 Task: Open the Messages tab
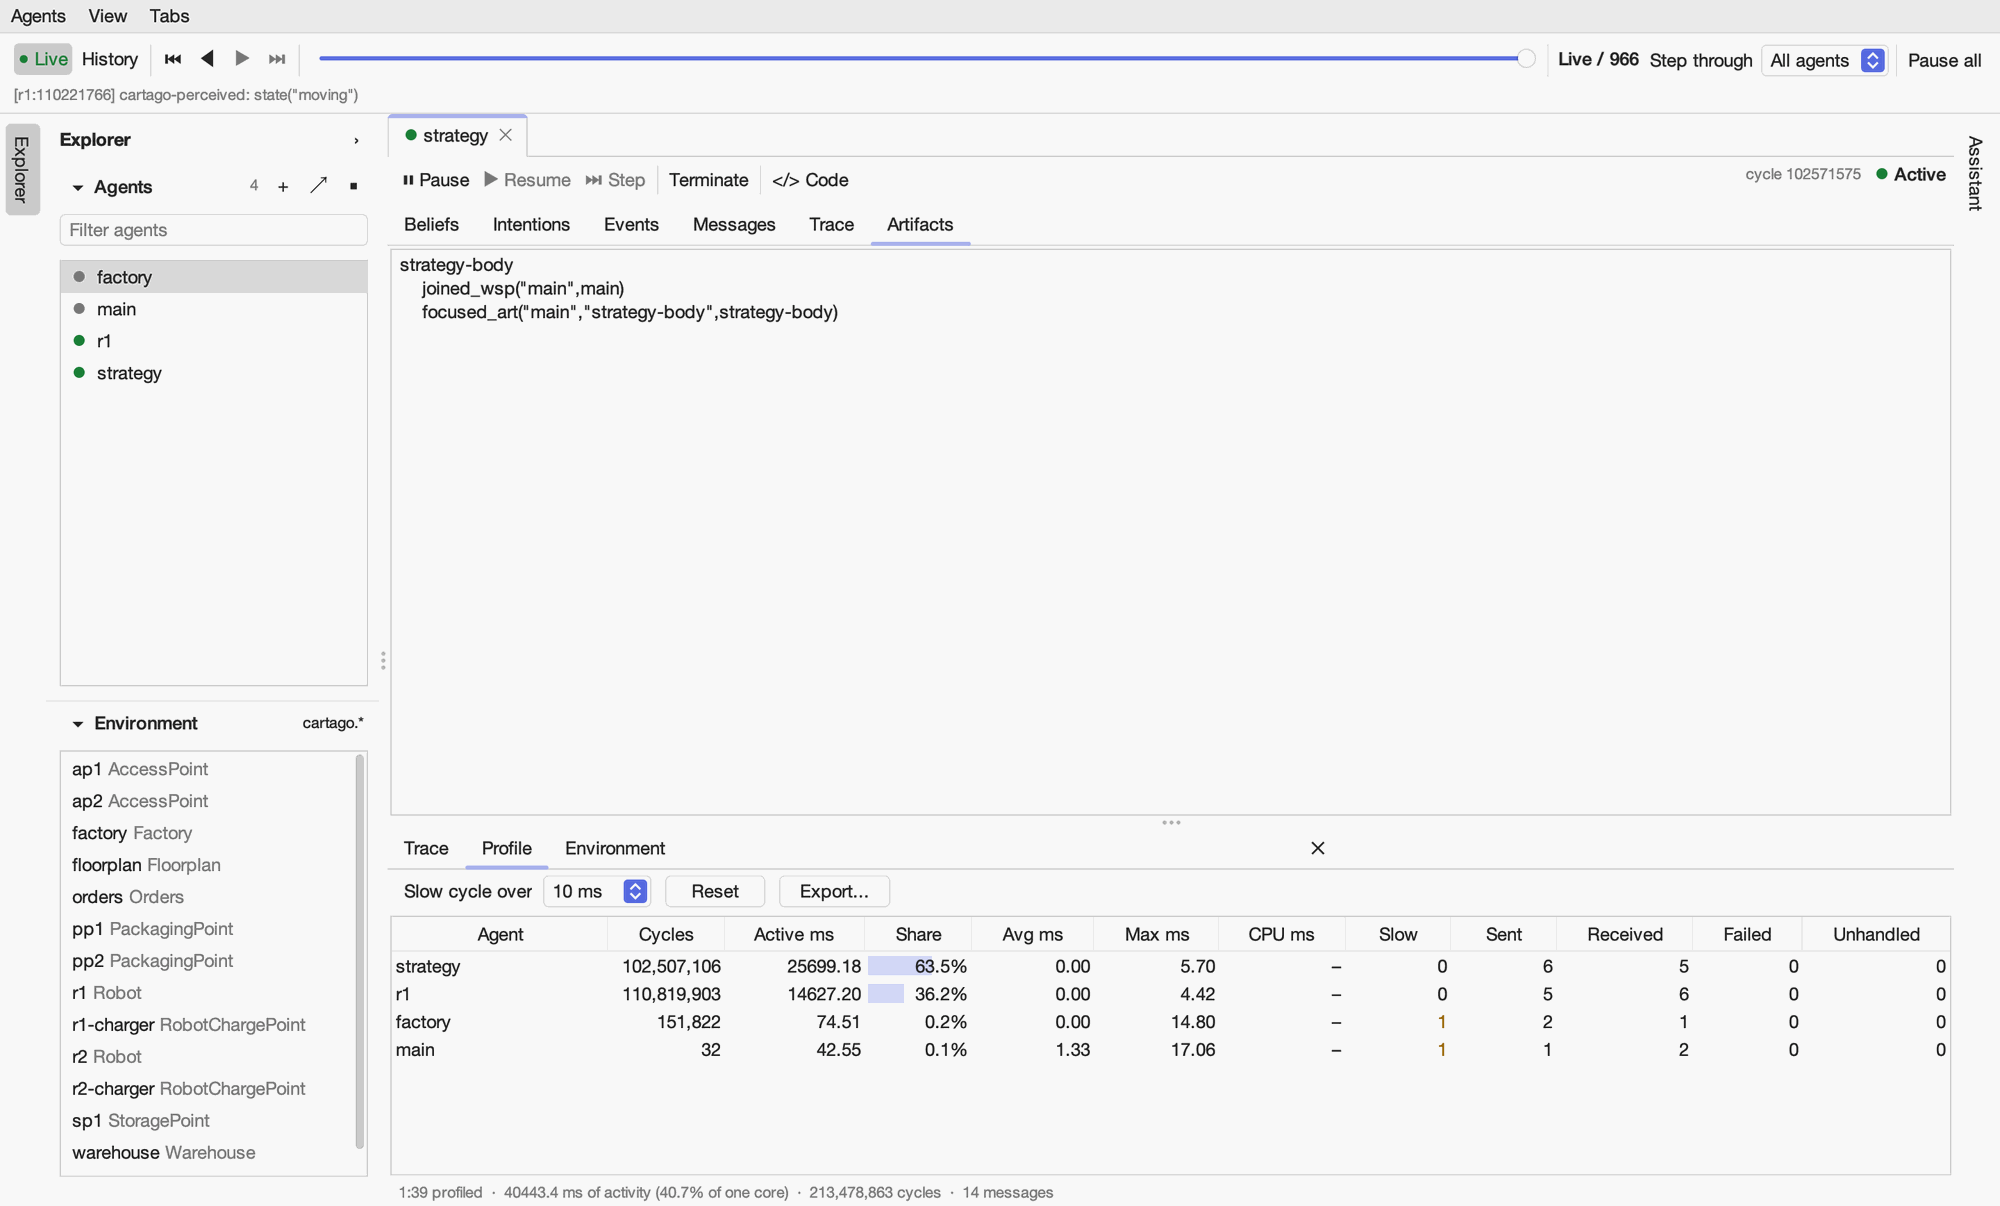pos(734,224)
